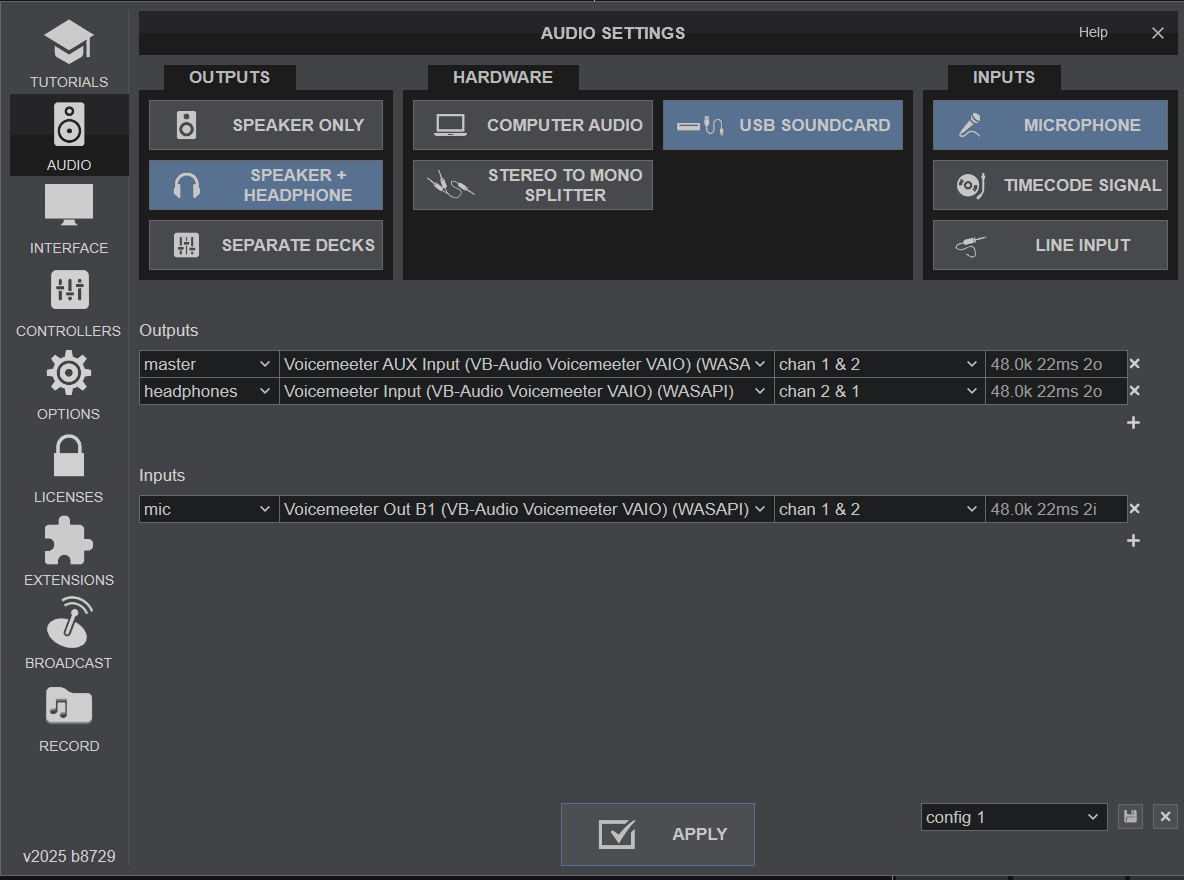Open the Options gear page
The width and height of the screenshot is (1184, 880).
69,386
